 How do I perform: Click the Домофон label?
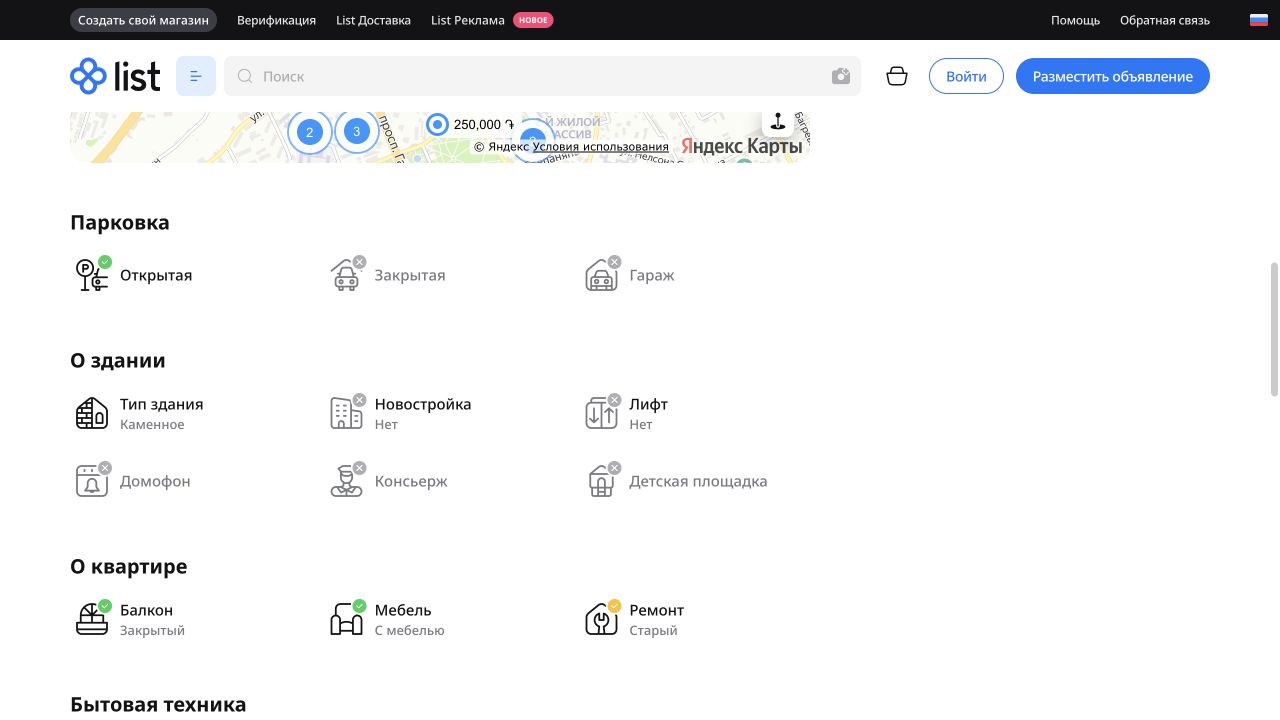[155, 481]
